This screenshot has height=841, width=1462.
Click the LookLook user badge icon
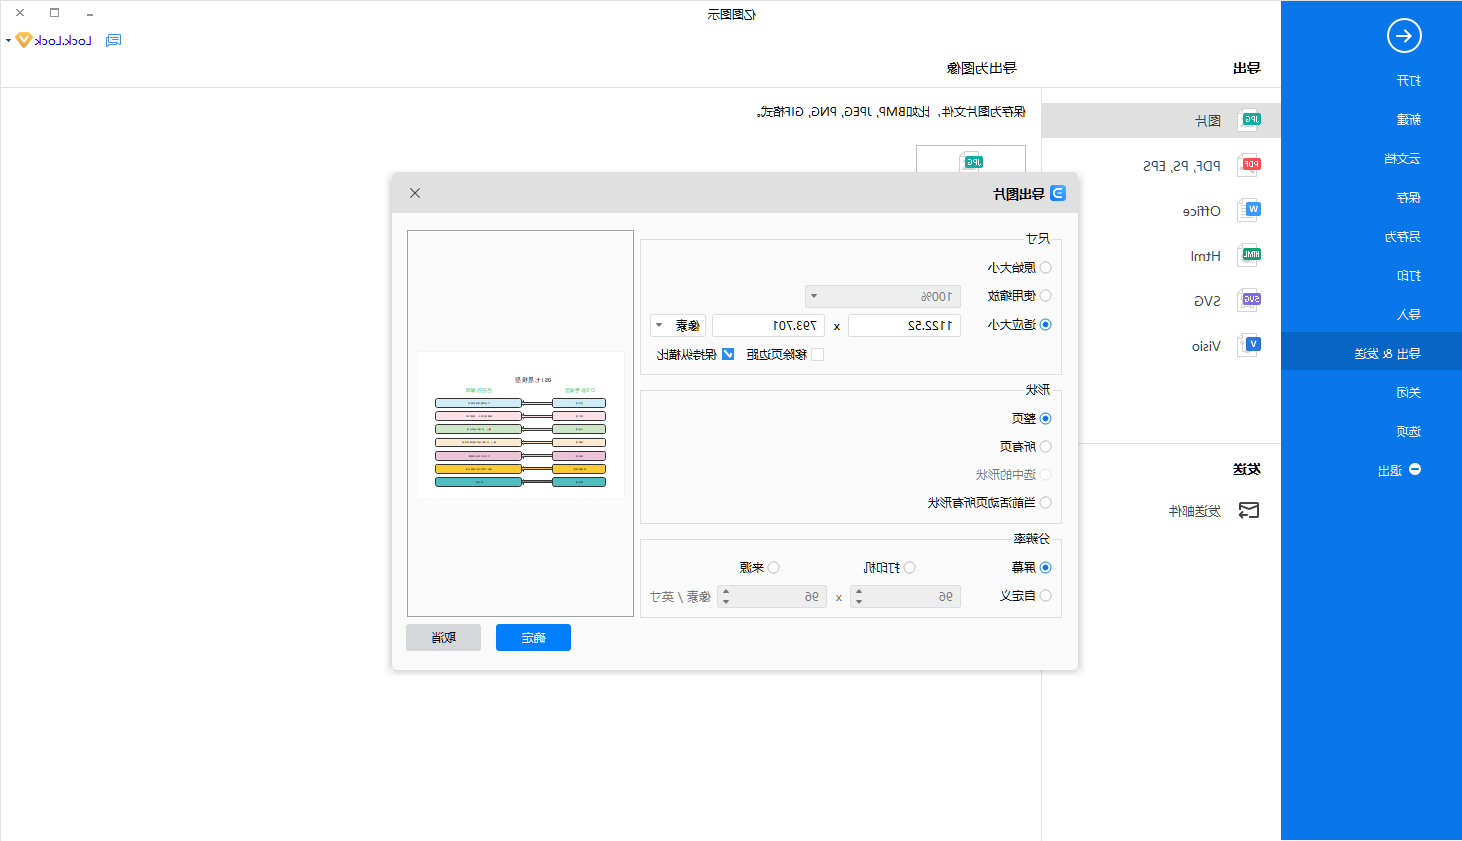click(x=24, y=41)
